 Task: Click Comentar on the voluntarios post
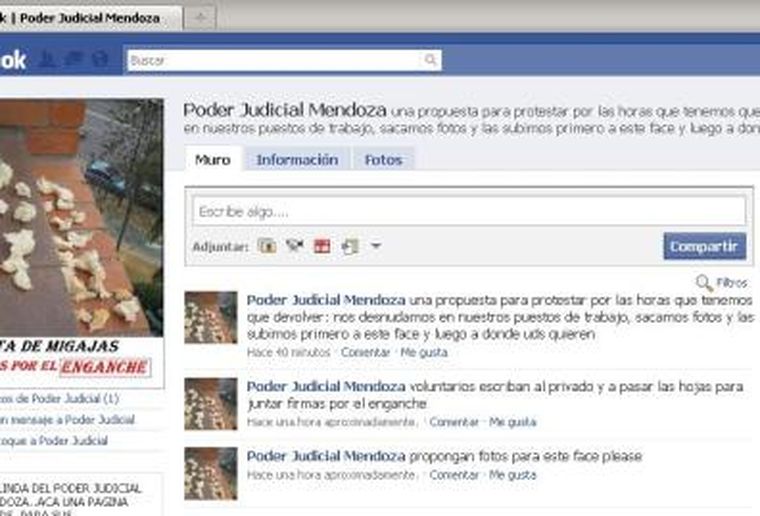point(454,422)
